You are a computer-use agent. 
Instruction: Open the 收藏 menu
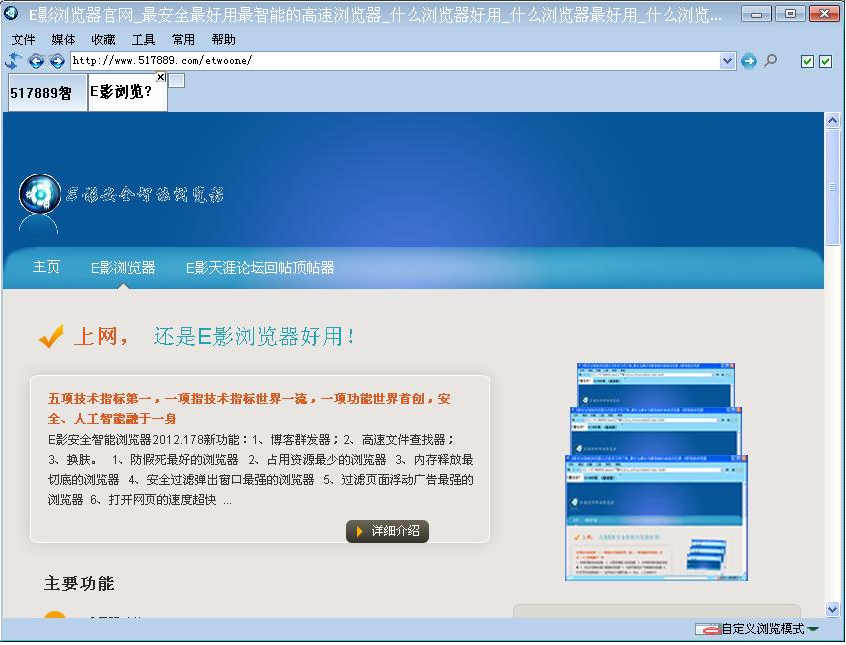(103, 39)
